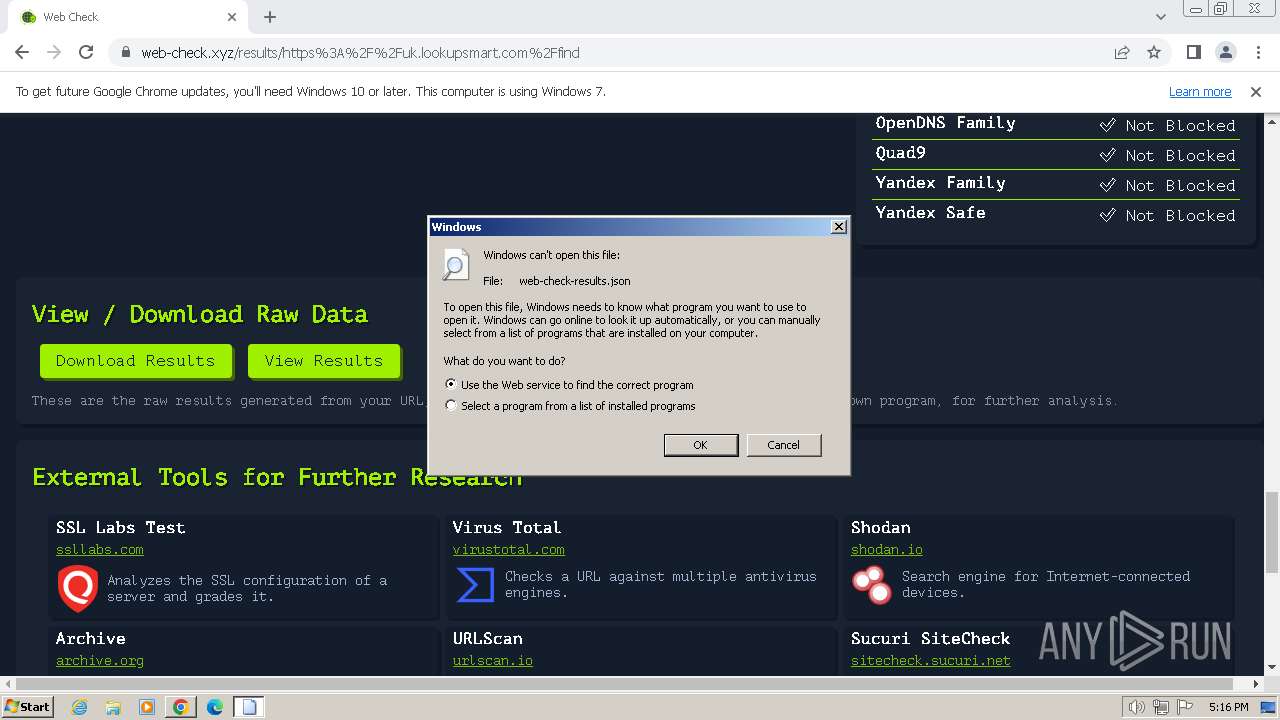Image resolution: width=1280 pixels, height=720 pixels.
Task: Switch to Chrome in the taskbar
Action: pyautogui.click(x=181, y=707)
